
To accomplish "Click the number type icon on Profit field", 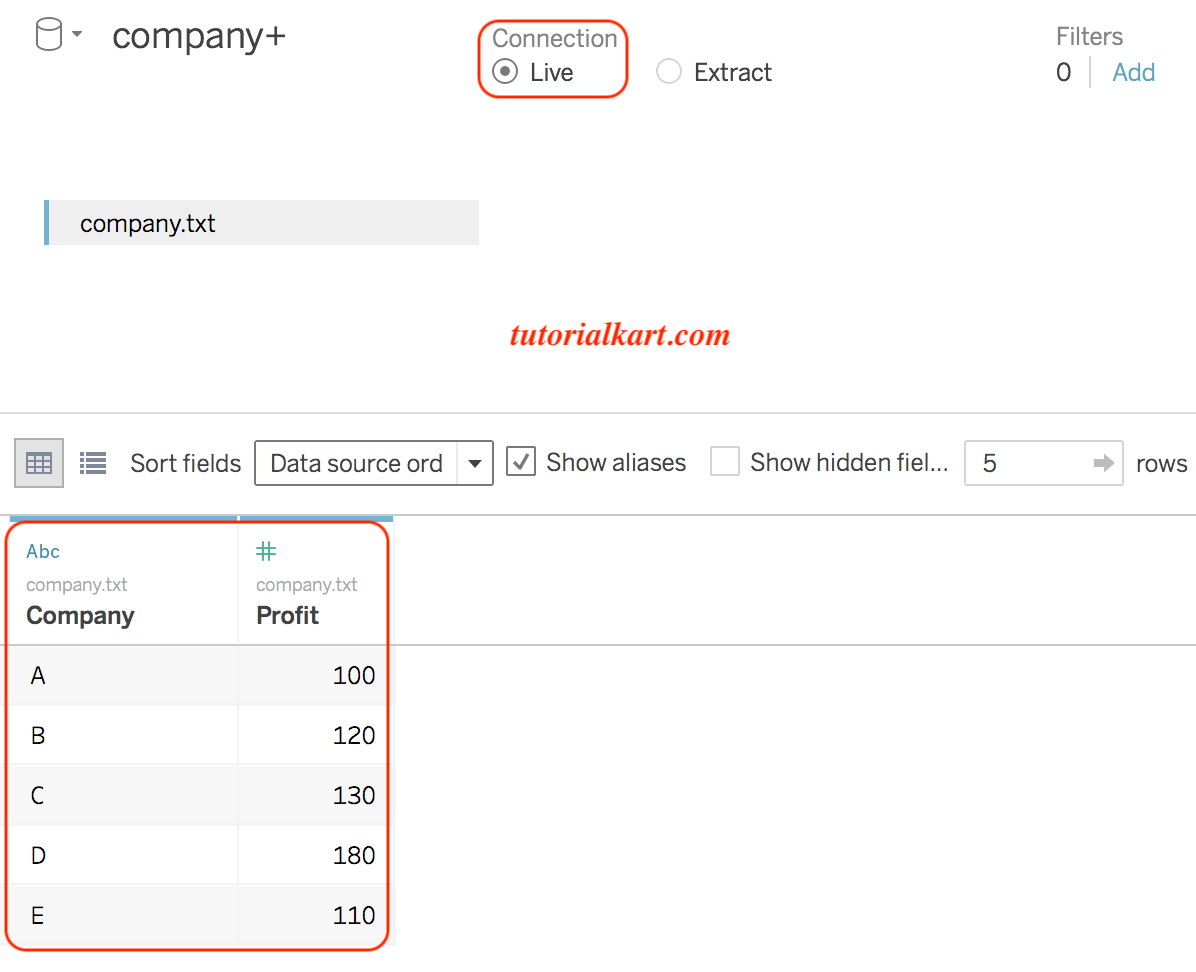I will click(x=265, y=551).
